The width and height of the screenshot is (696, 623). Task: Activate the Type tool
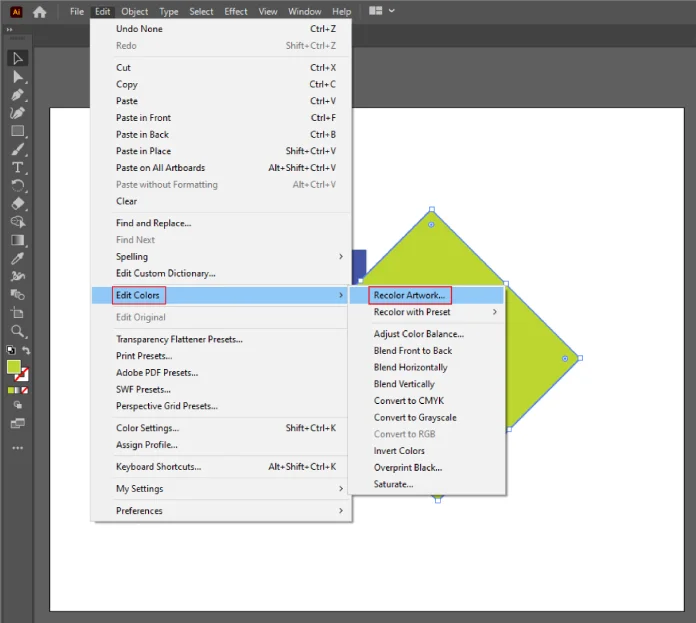click(x=18, y=167)
